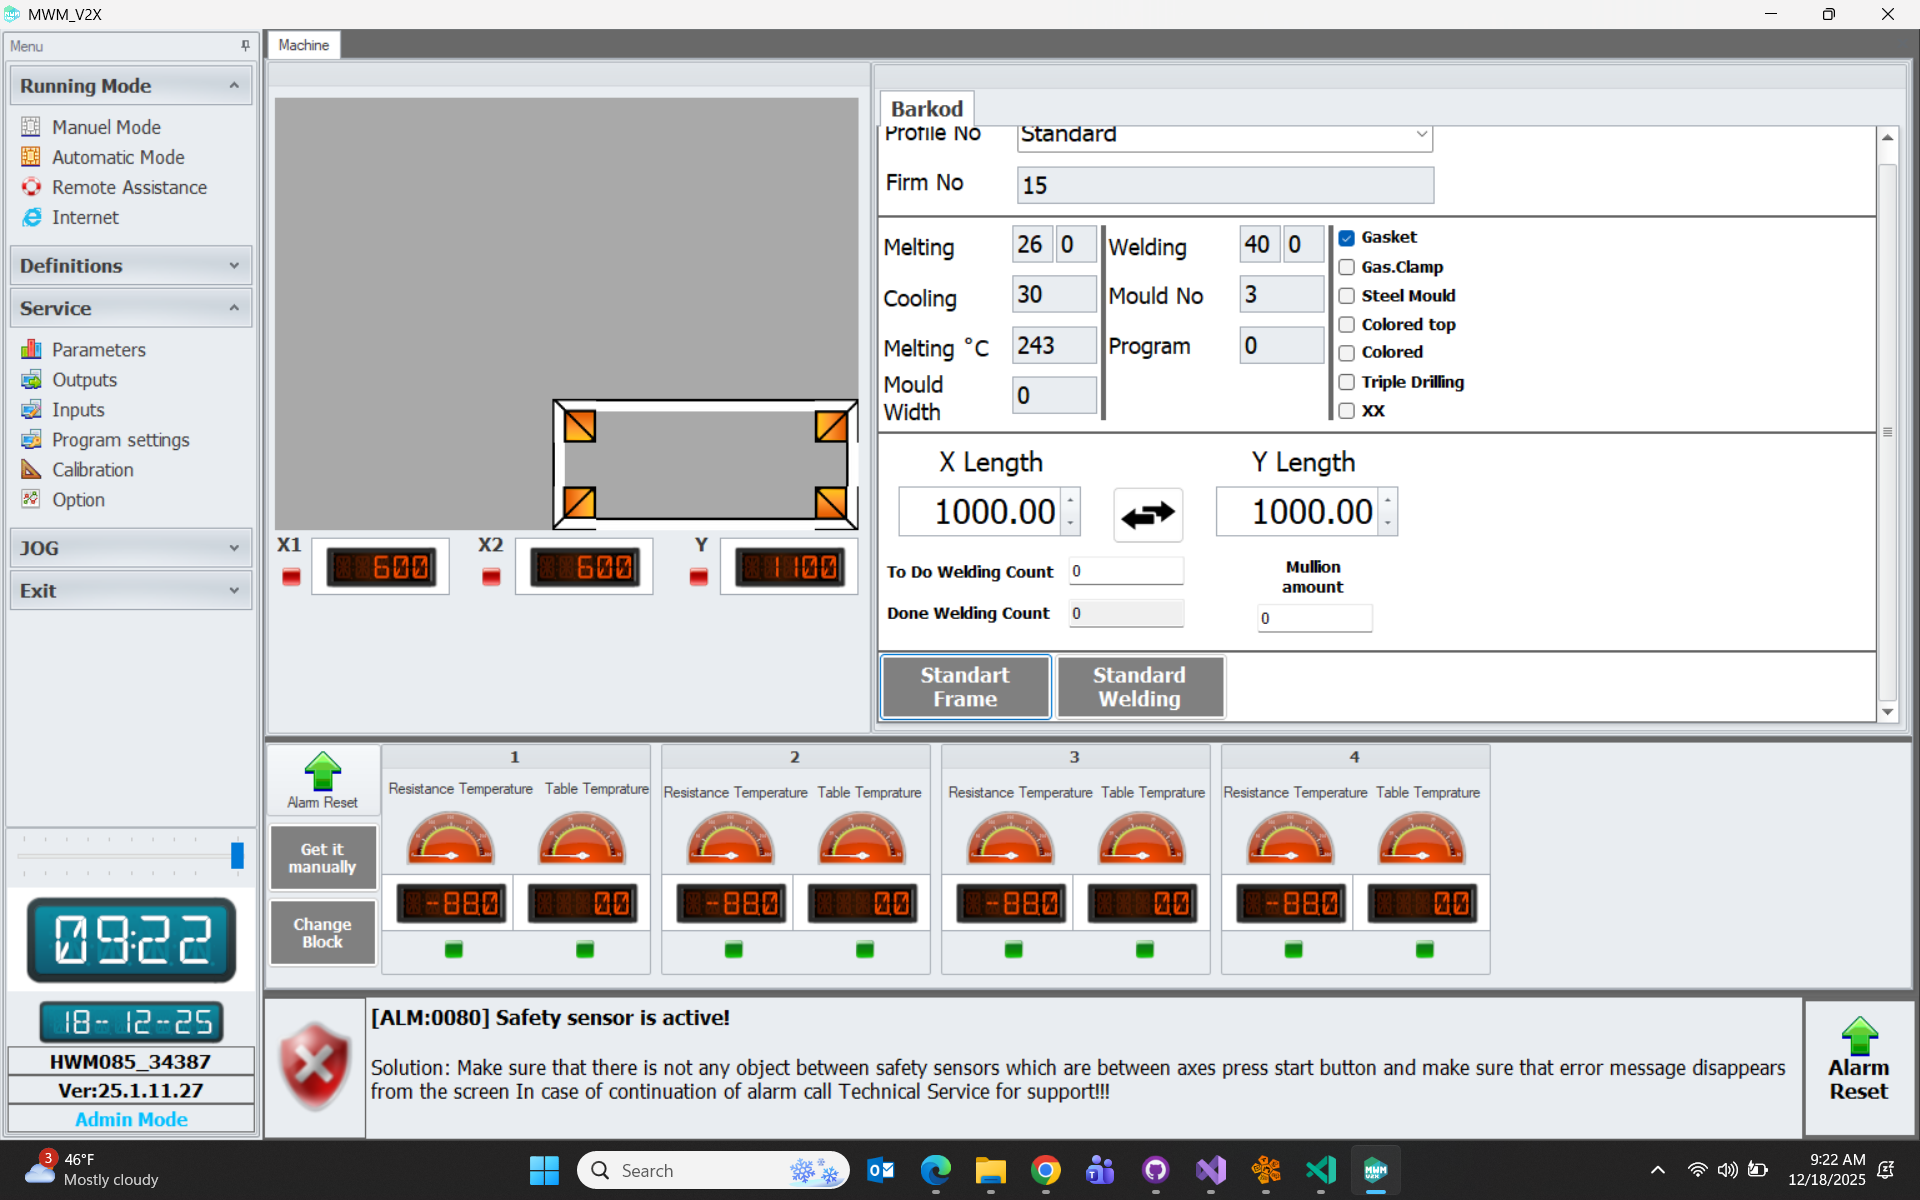Open the Calibration ruler icon
The width and height of the screenshot is (1920, 1200).
(31, 470)
